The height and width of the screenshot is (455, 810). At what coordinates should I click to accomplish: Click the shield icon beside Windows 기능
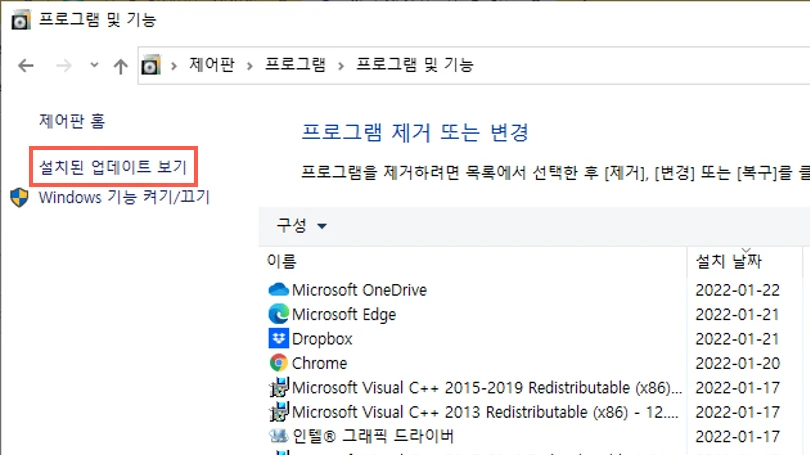tap(20, 197)
